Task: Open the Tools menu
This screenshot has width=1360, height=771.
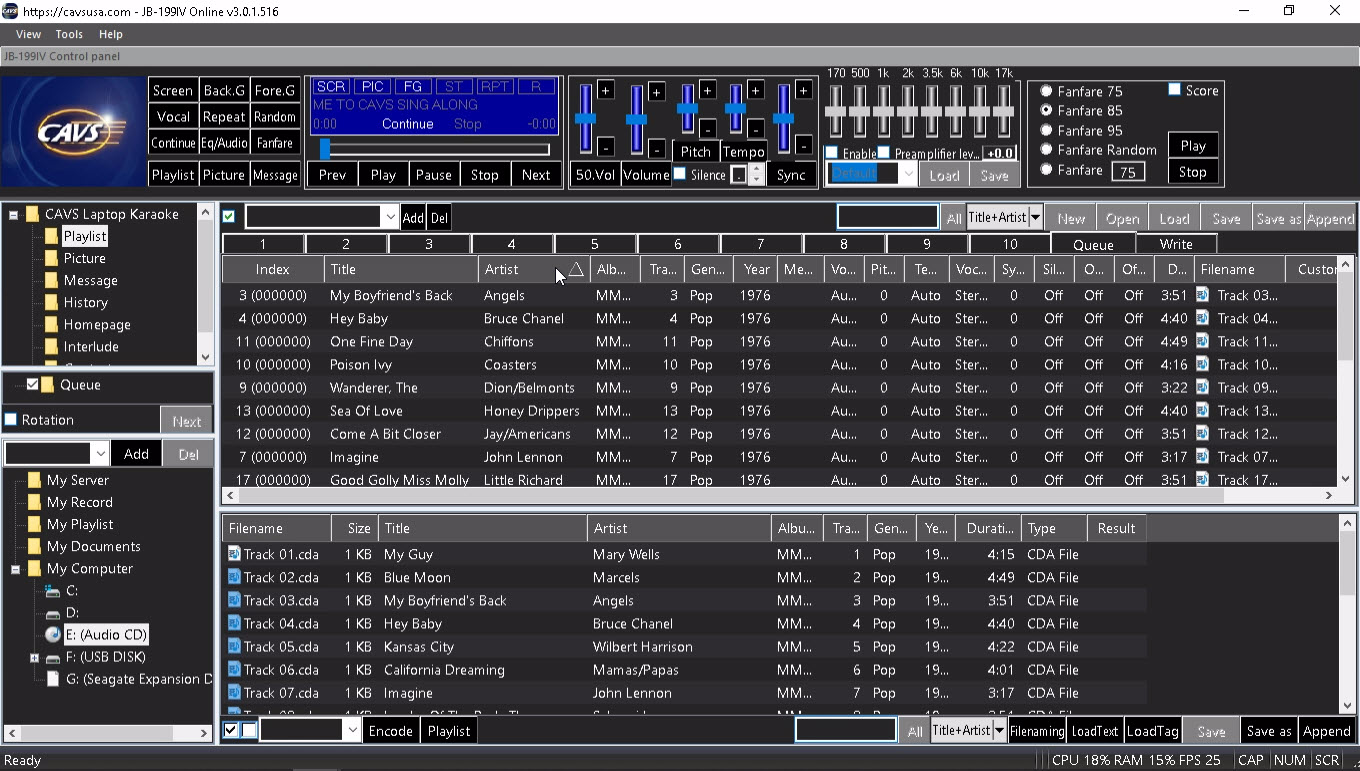Action: [x=69, y=34]
